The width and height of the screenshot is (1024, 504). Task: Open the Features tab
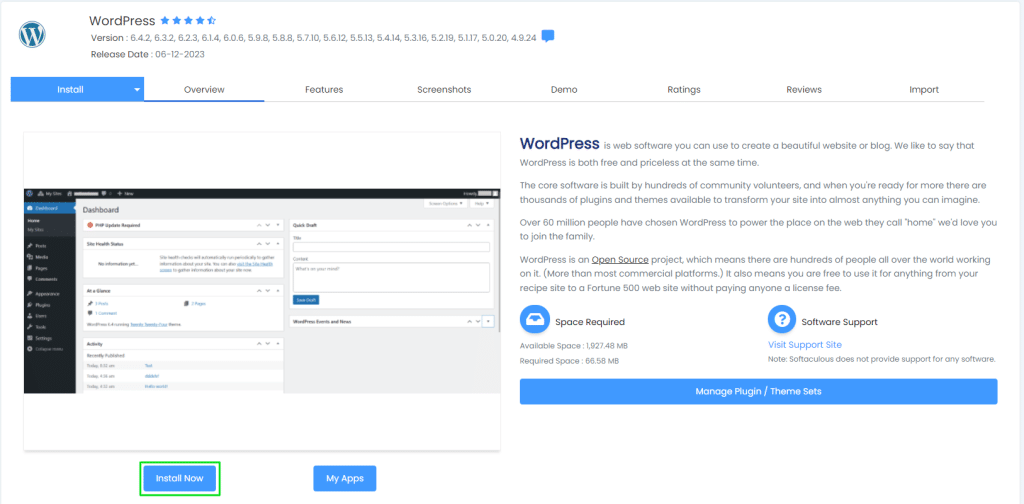pyautogui.click(x=324, y=89)
